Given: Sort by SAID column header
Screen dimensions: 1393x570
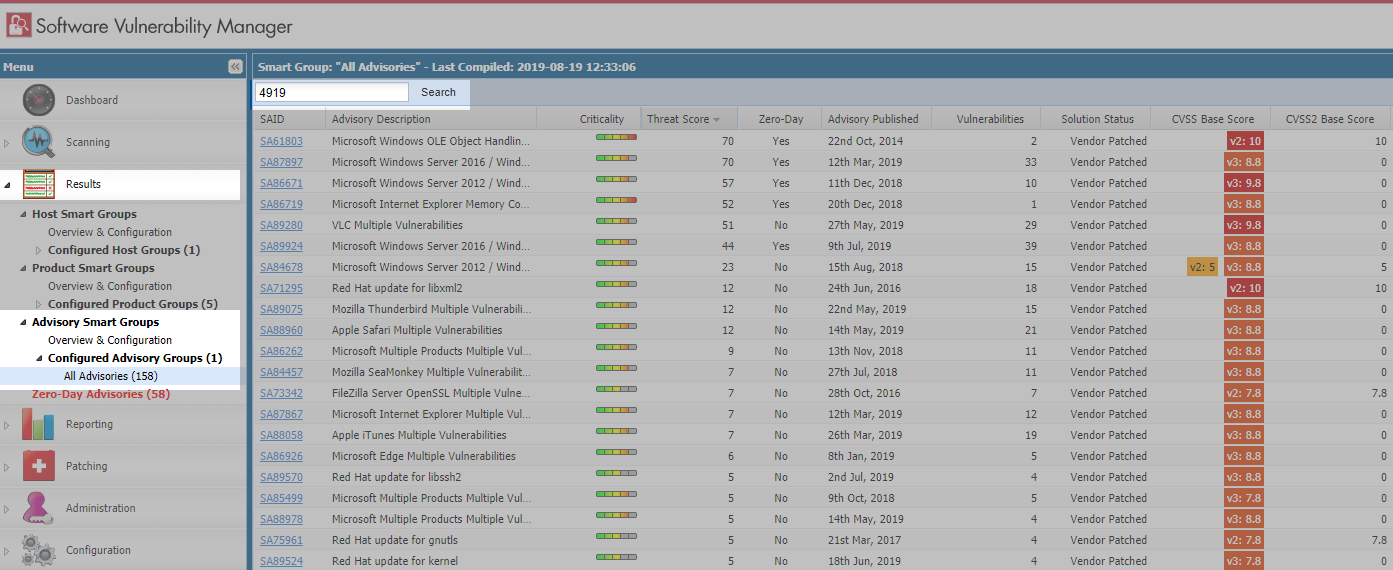Looking at the screenshot, I should click(289, 119).
